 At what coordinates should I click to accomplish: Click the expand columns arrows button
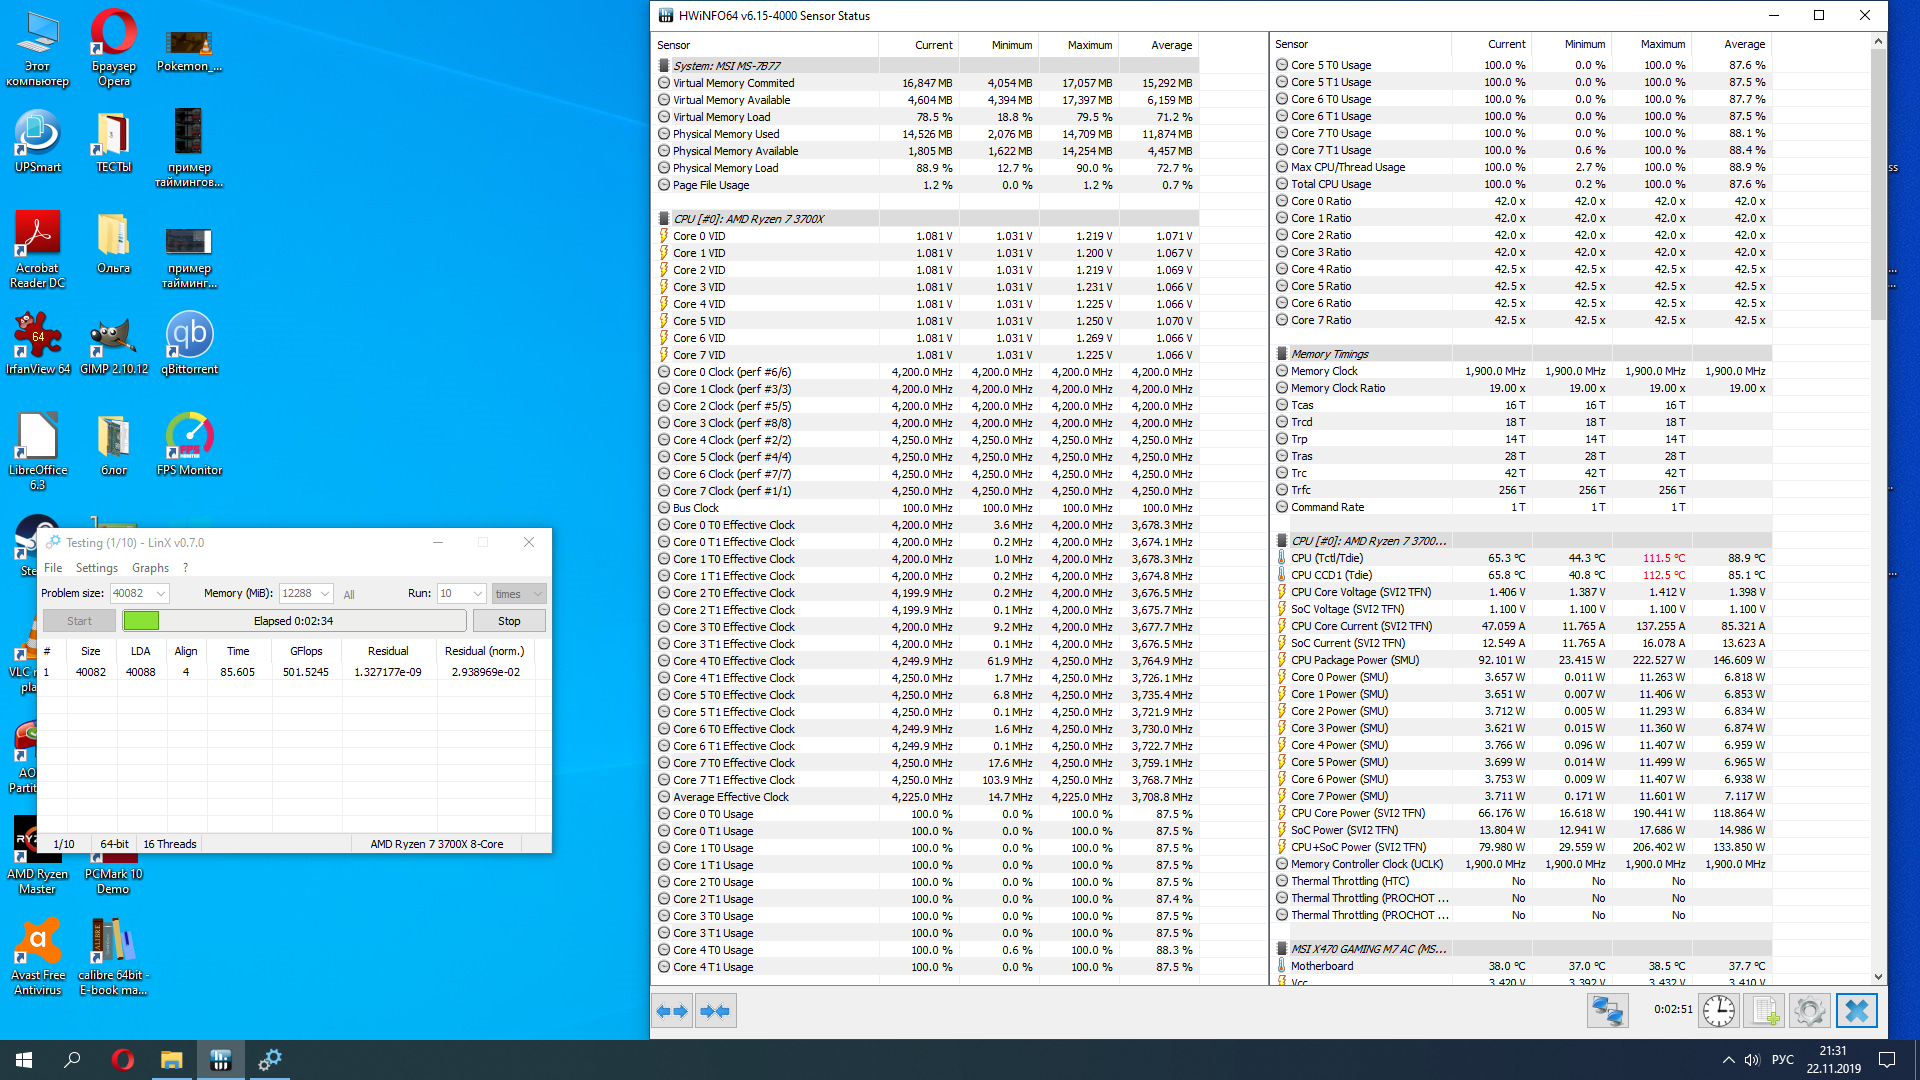coord(672,1011)
